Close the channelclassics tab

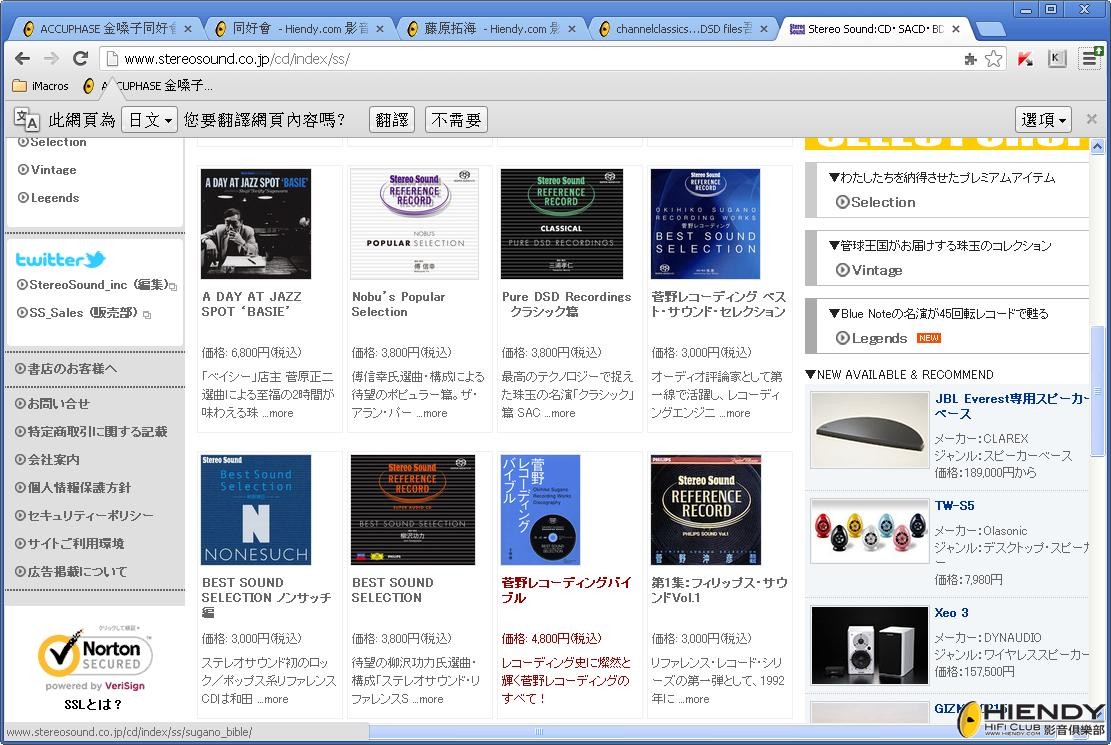click(x=764, y=29)
